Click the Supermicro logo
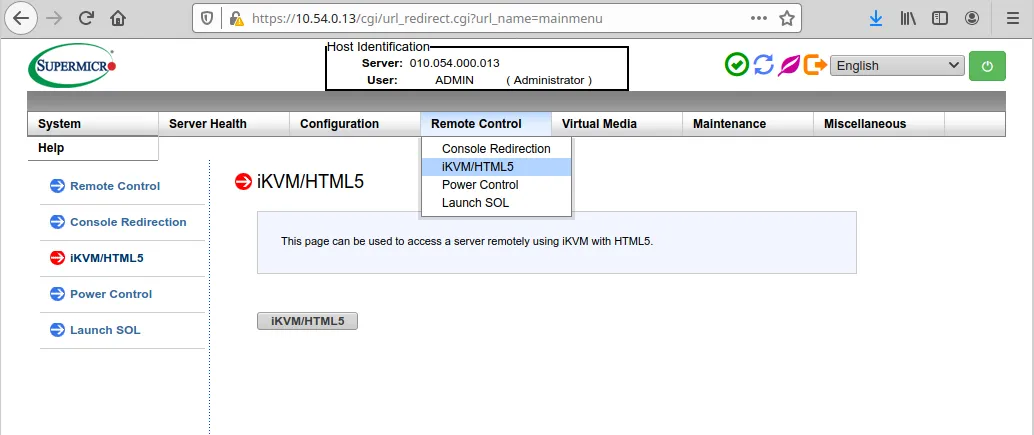Image resolution: width=1034 pixels, height=435 pixels. pyautogui.click(x=73, y=66)
